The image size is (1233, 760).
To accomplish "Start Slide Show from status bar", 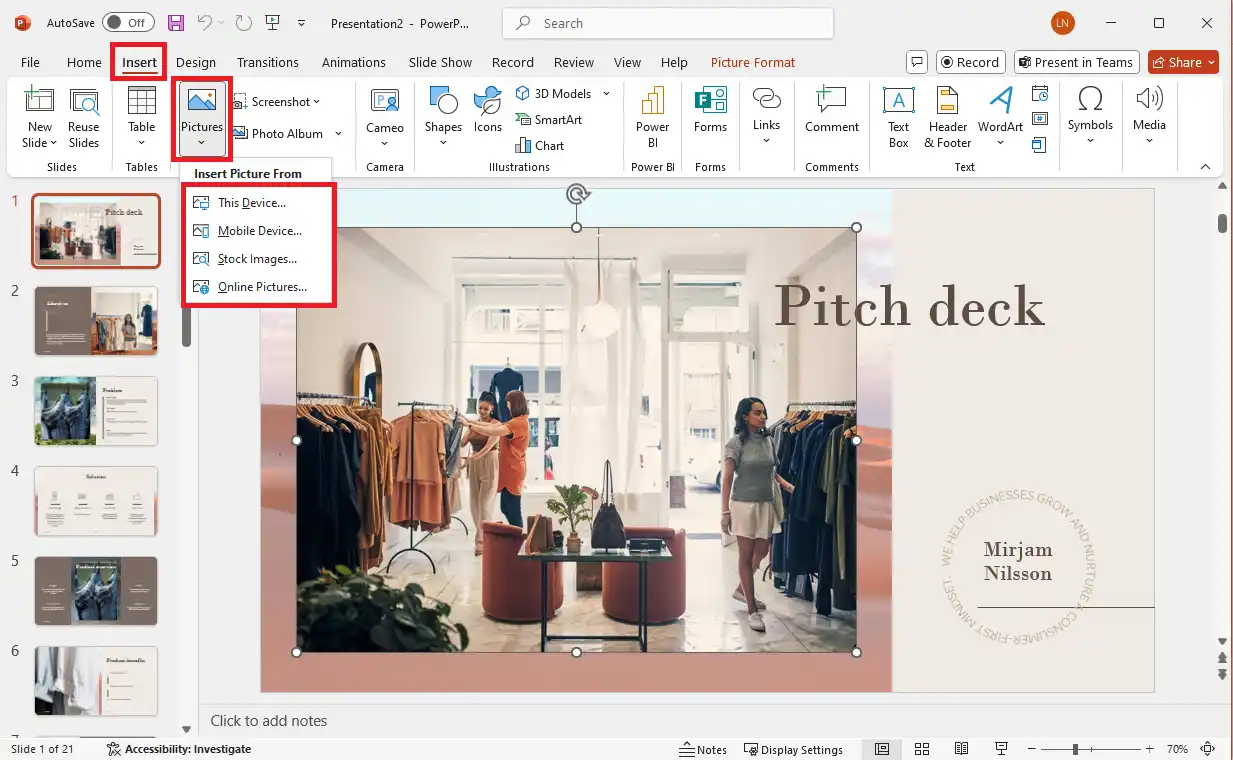I will tap(1001, 749).
